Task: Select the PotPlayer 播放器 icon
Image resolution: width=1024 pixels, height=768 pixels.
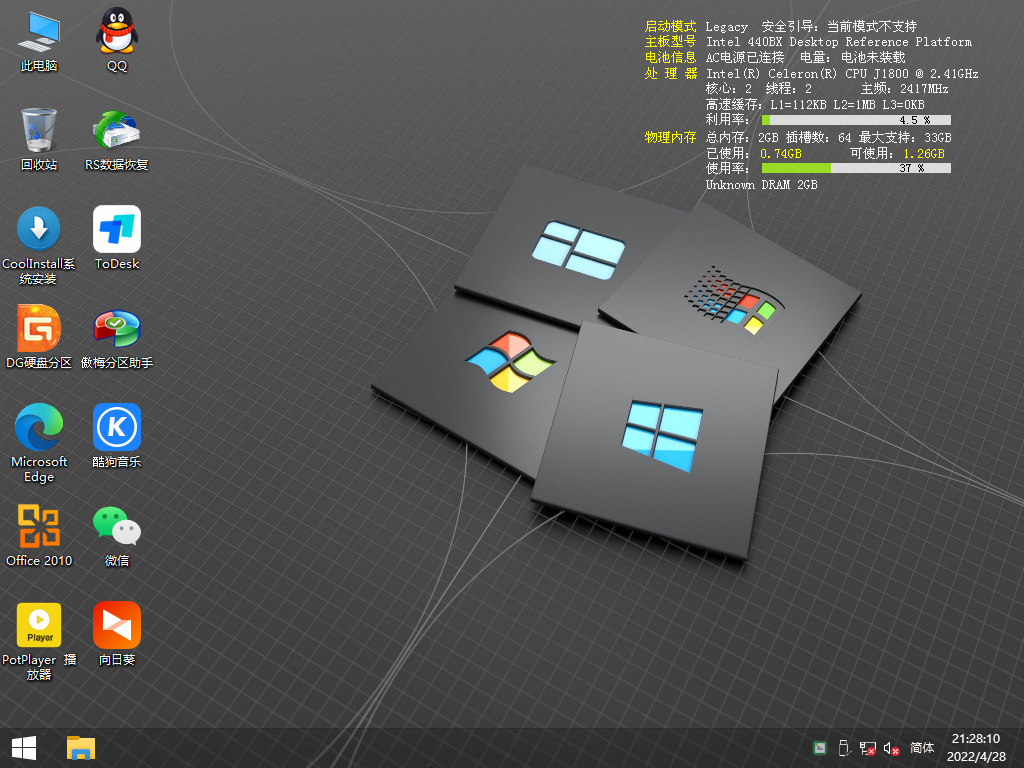Action: pos(39,641)
